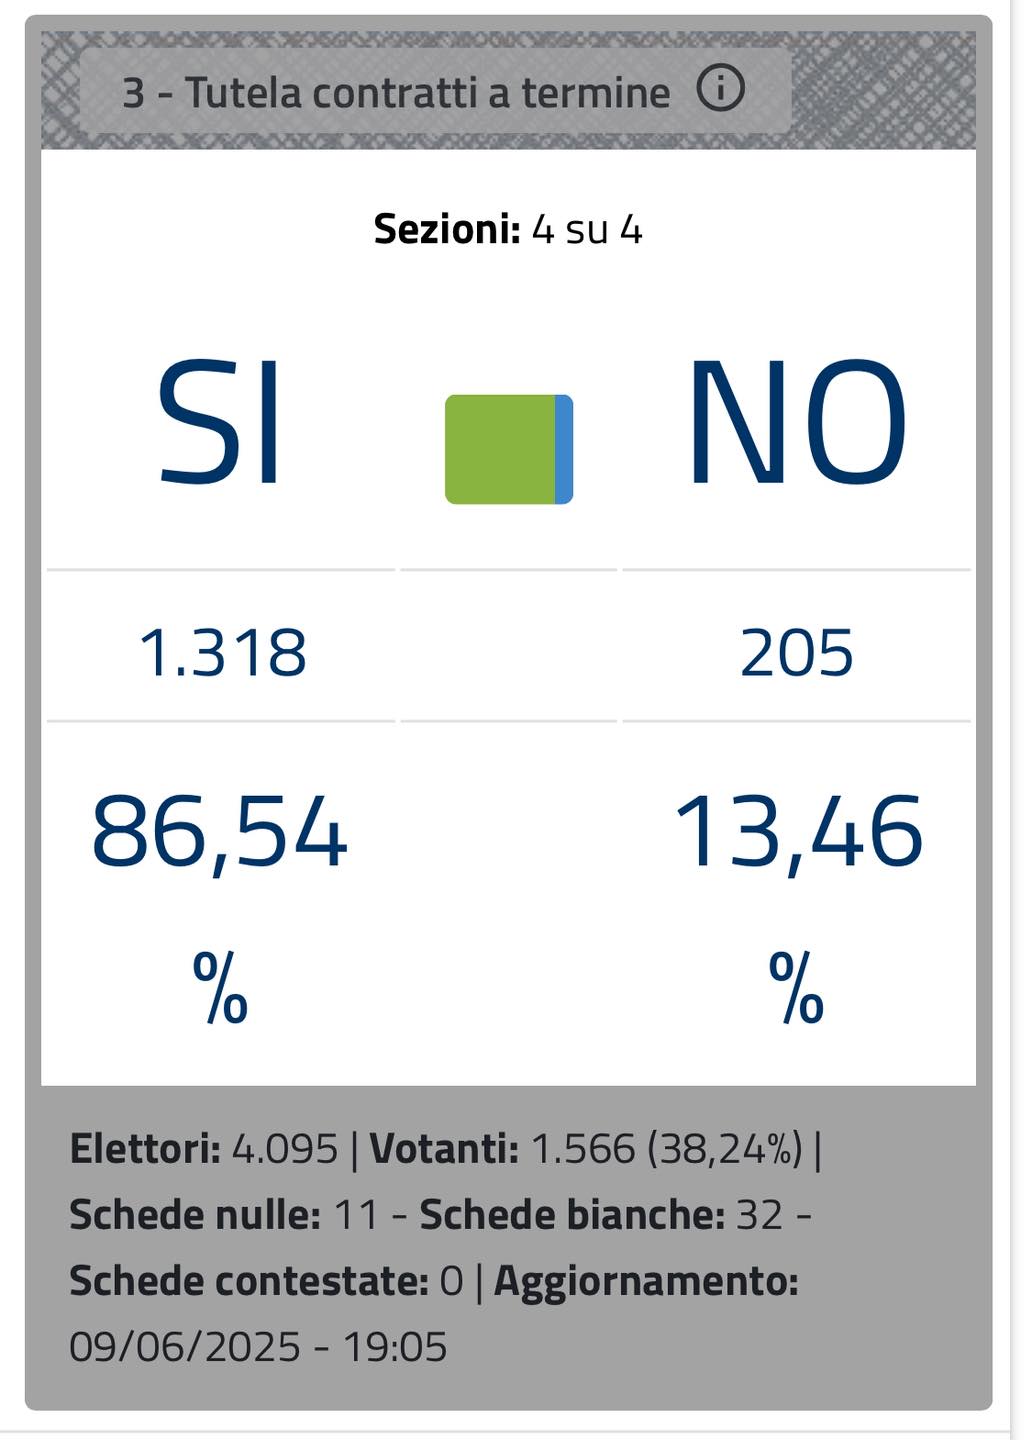1032x1440 pixels.
Task: Click the Schede nulle count
Action: tap(225, 1215)
